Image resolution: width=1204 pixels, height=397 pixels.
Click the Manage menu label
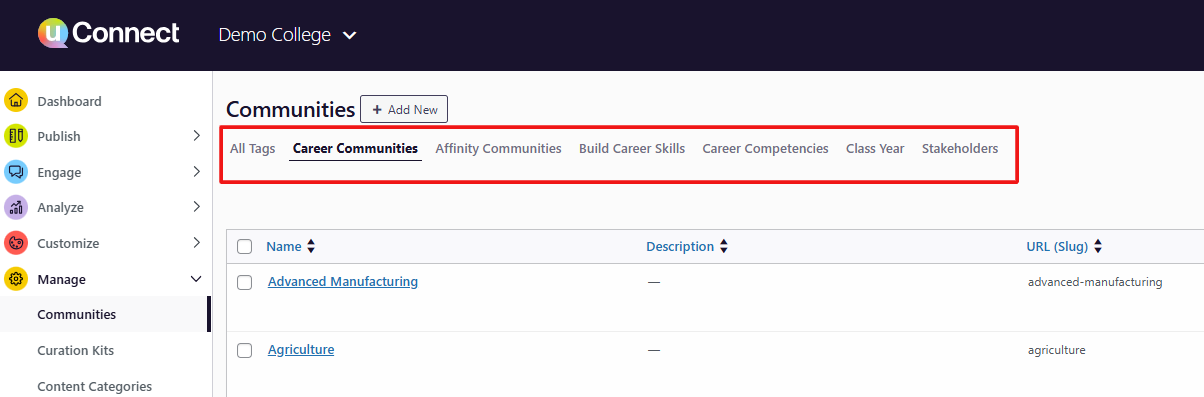click(61, 279)
